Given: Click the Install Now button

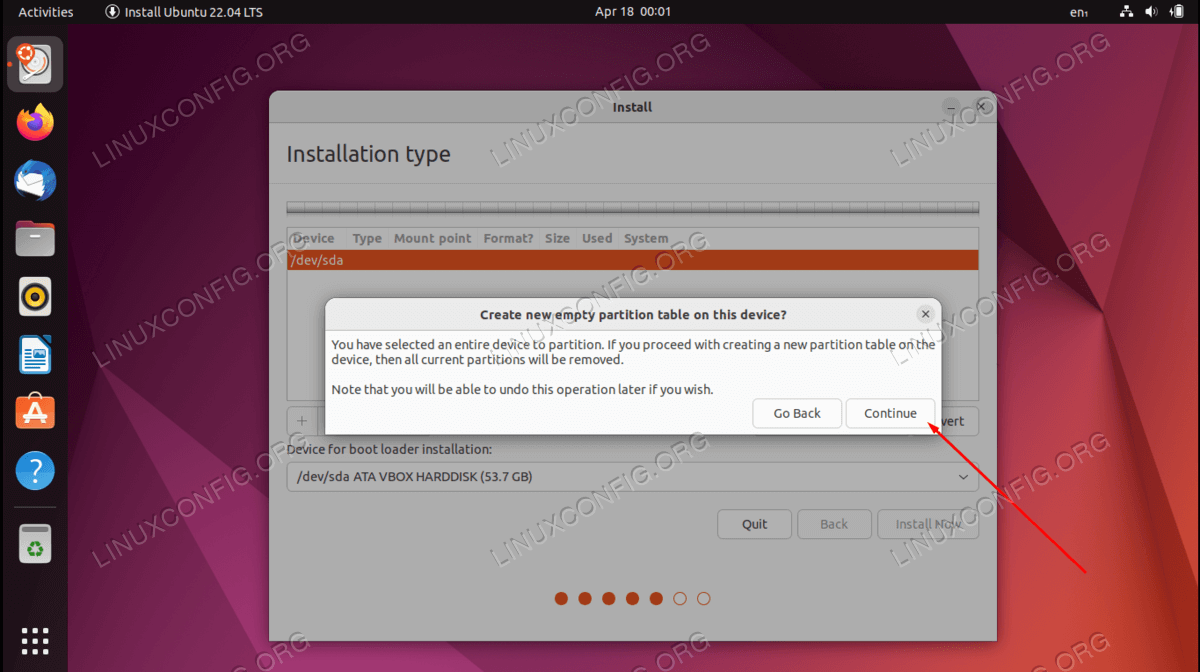Looking at the screenshot, I should pos(928,524).
